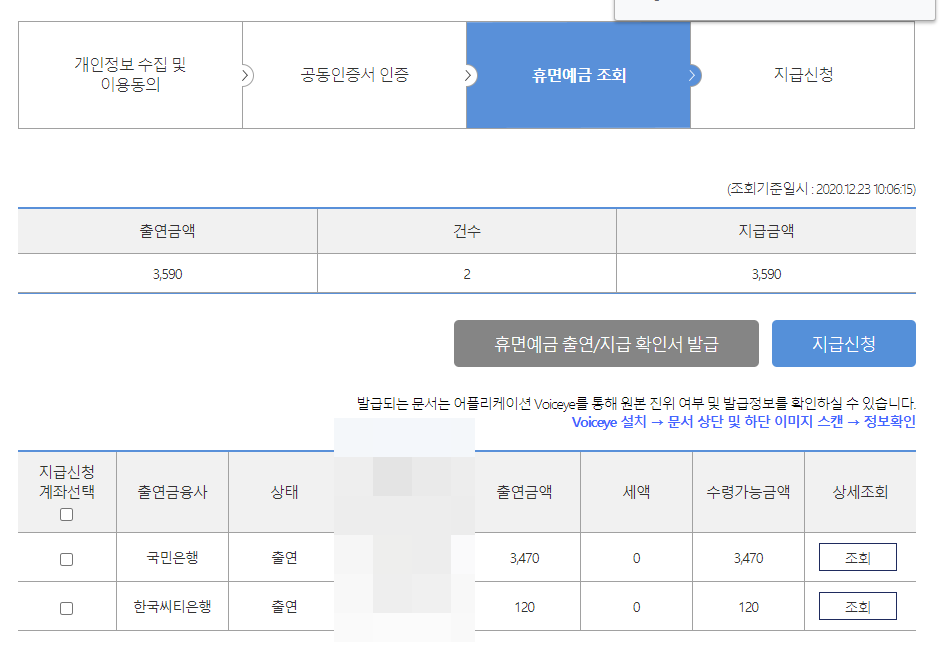The width and height of the screenshot is (942, 645).
Task: Click 조회 button for 국민은행 row
Action: pyautogui.click(x=858, y=557)
